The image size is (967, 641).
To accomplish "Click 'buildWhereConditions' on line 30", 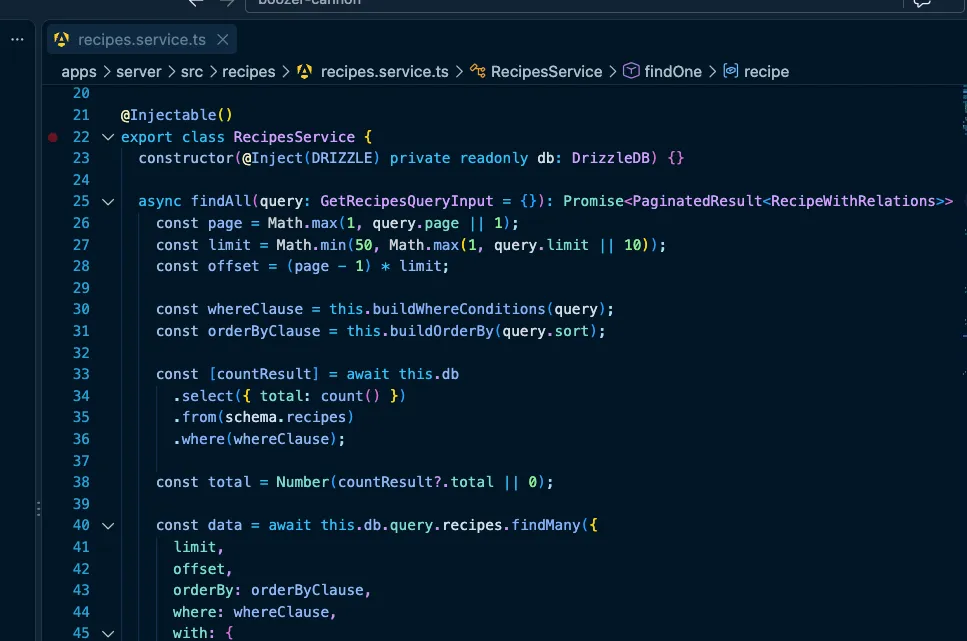I will [459, 309].
